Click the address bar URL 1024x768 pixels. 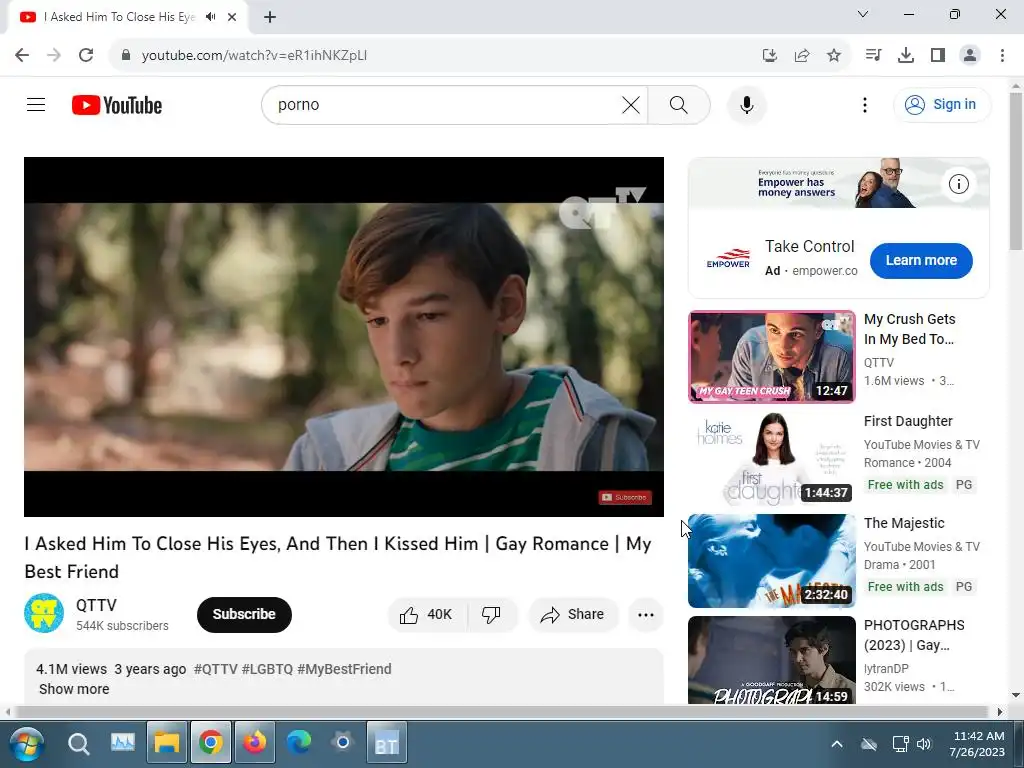pyautogui.click(x=254, y=56)
